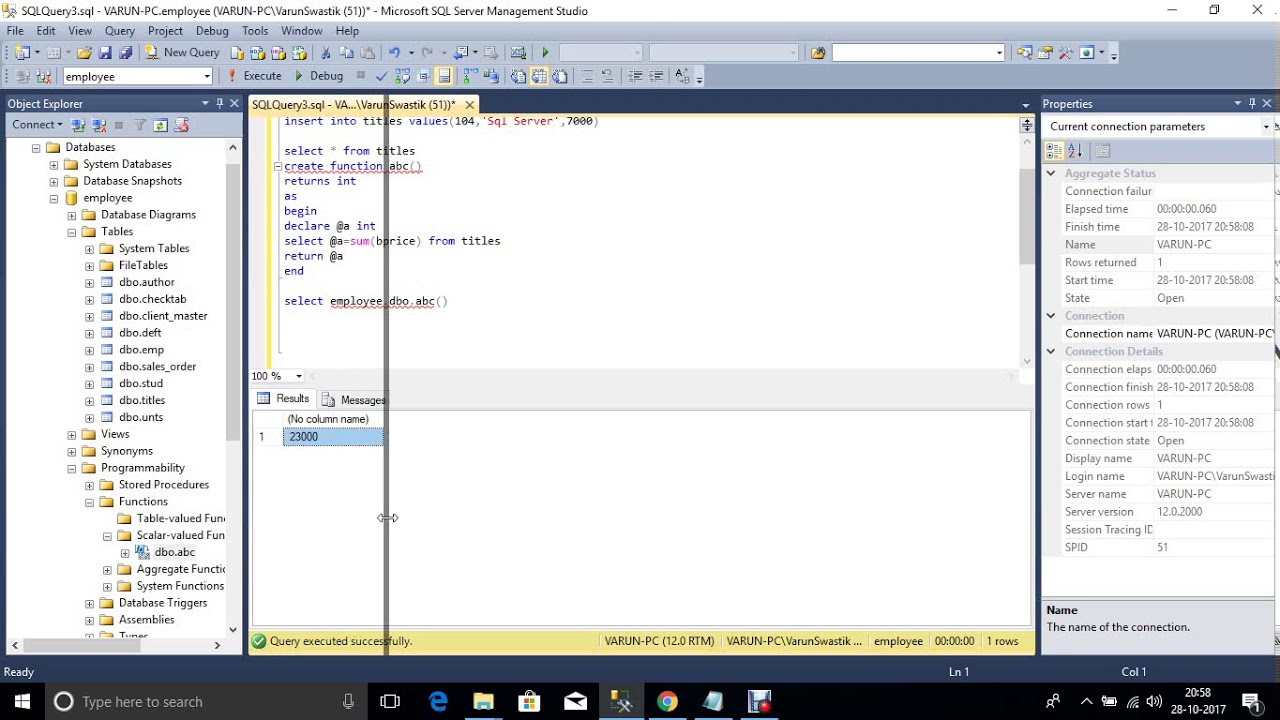This screenshot has height=720, width=1280.
Task: Select the dbo.sales_order table
Action: (158, 366)
